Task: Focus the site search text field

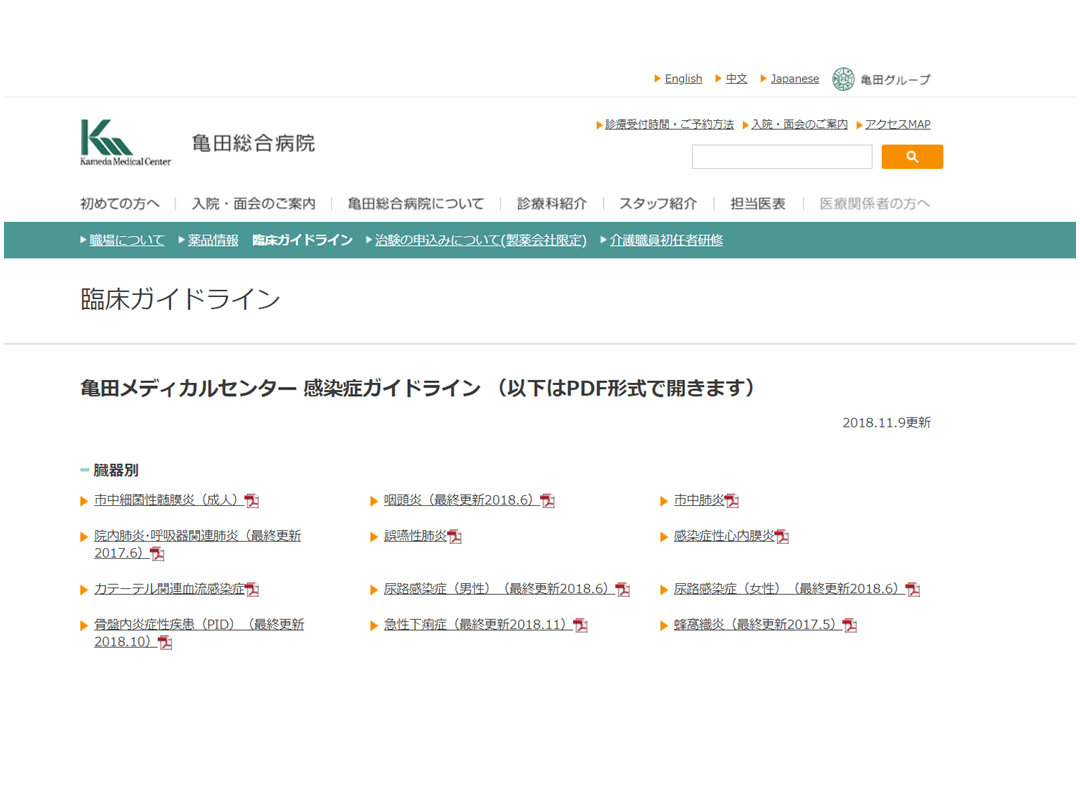Action: (782, 157)
